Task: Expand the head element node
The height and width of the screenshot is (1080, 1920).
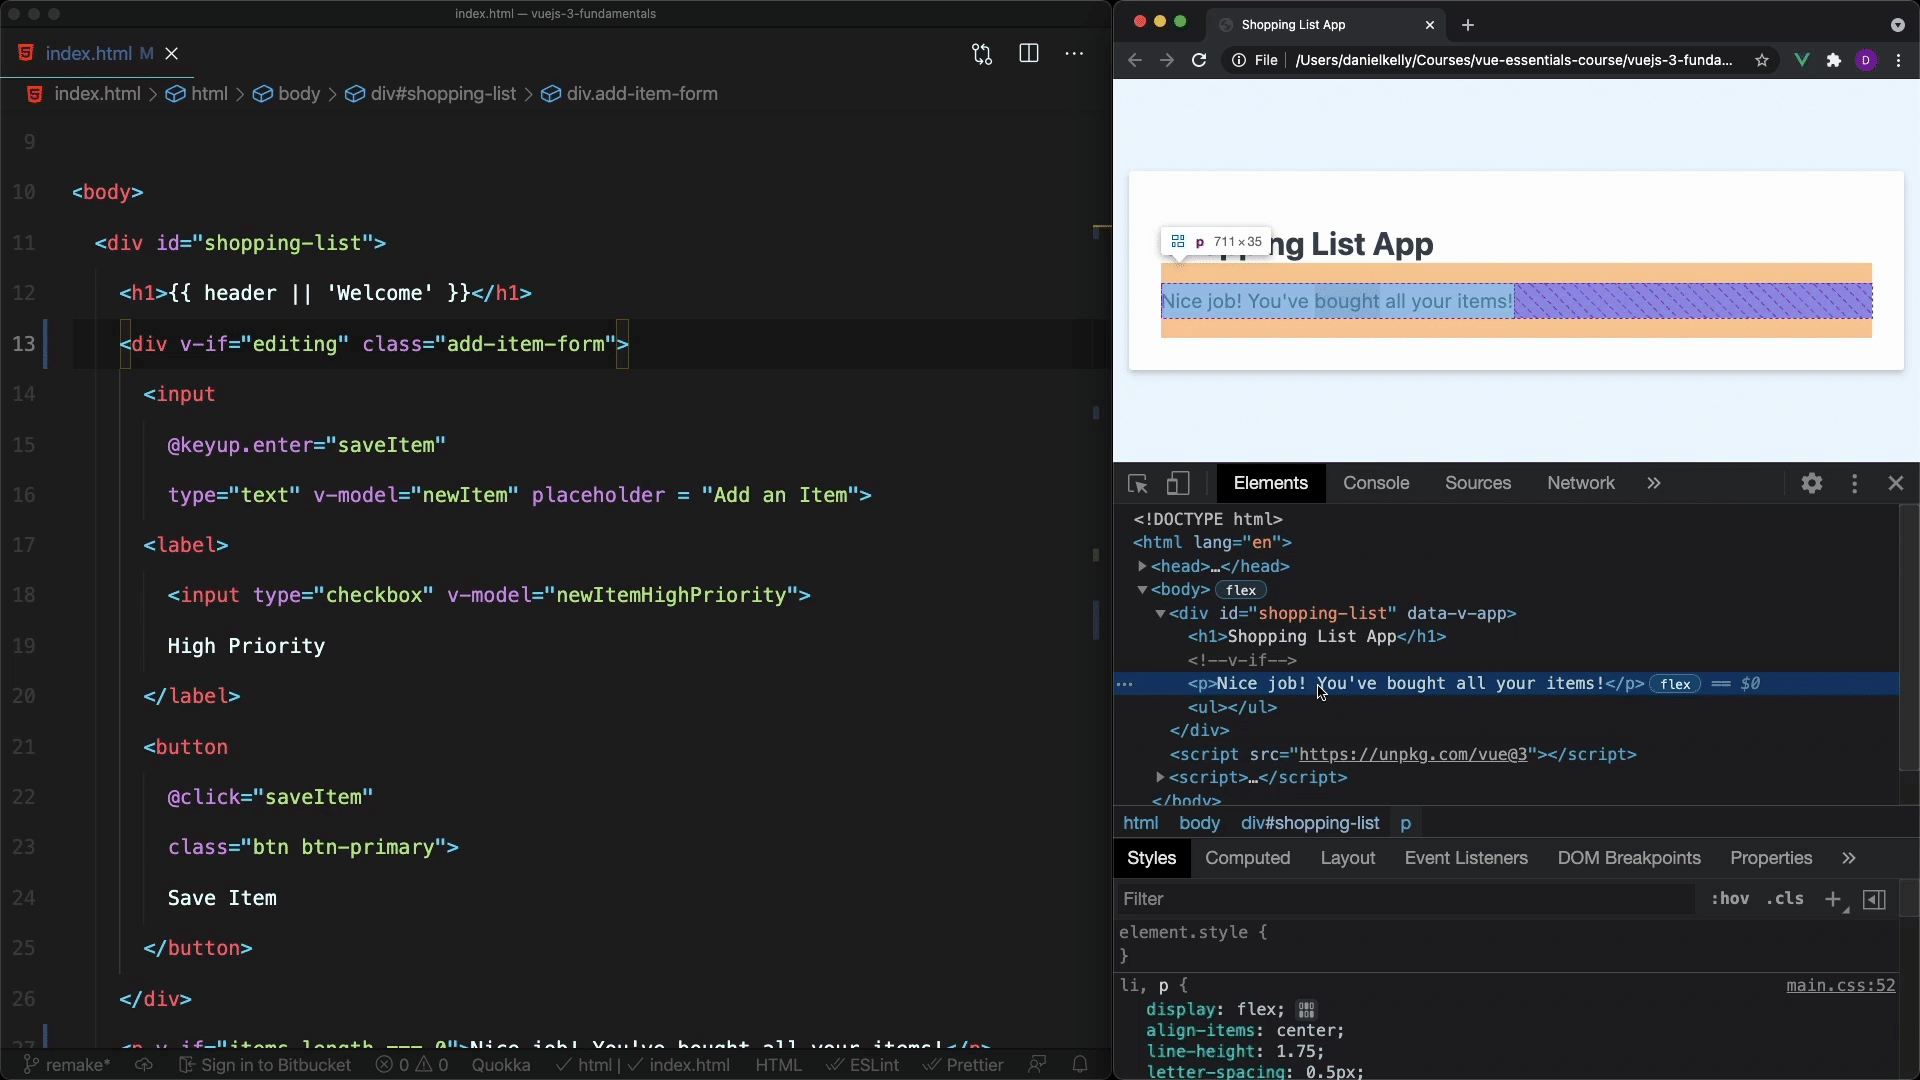Action: (1142, 566)
